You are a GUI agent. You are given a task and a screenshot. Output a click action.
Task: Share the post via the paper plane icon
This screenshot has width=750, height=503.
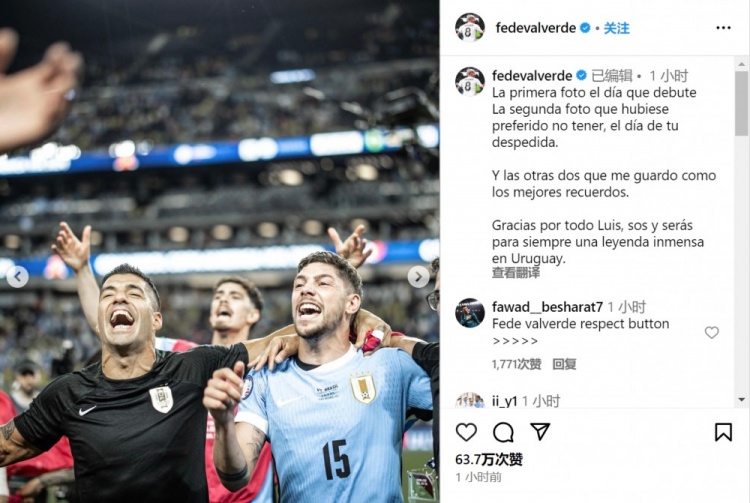point(540,432)
